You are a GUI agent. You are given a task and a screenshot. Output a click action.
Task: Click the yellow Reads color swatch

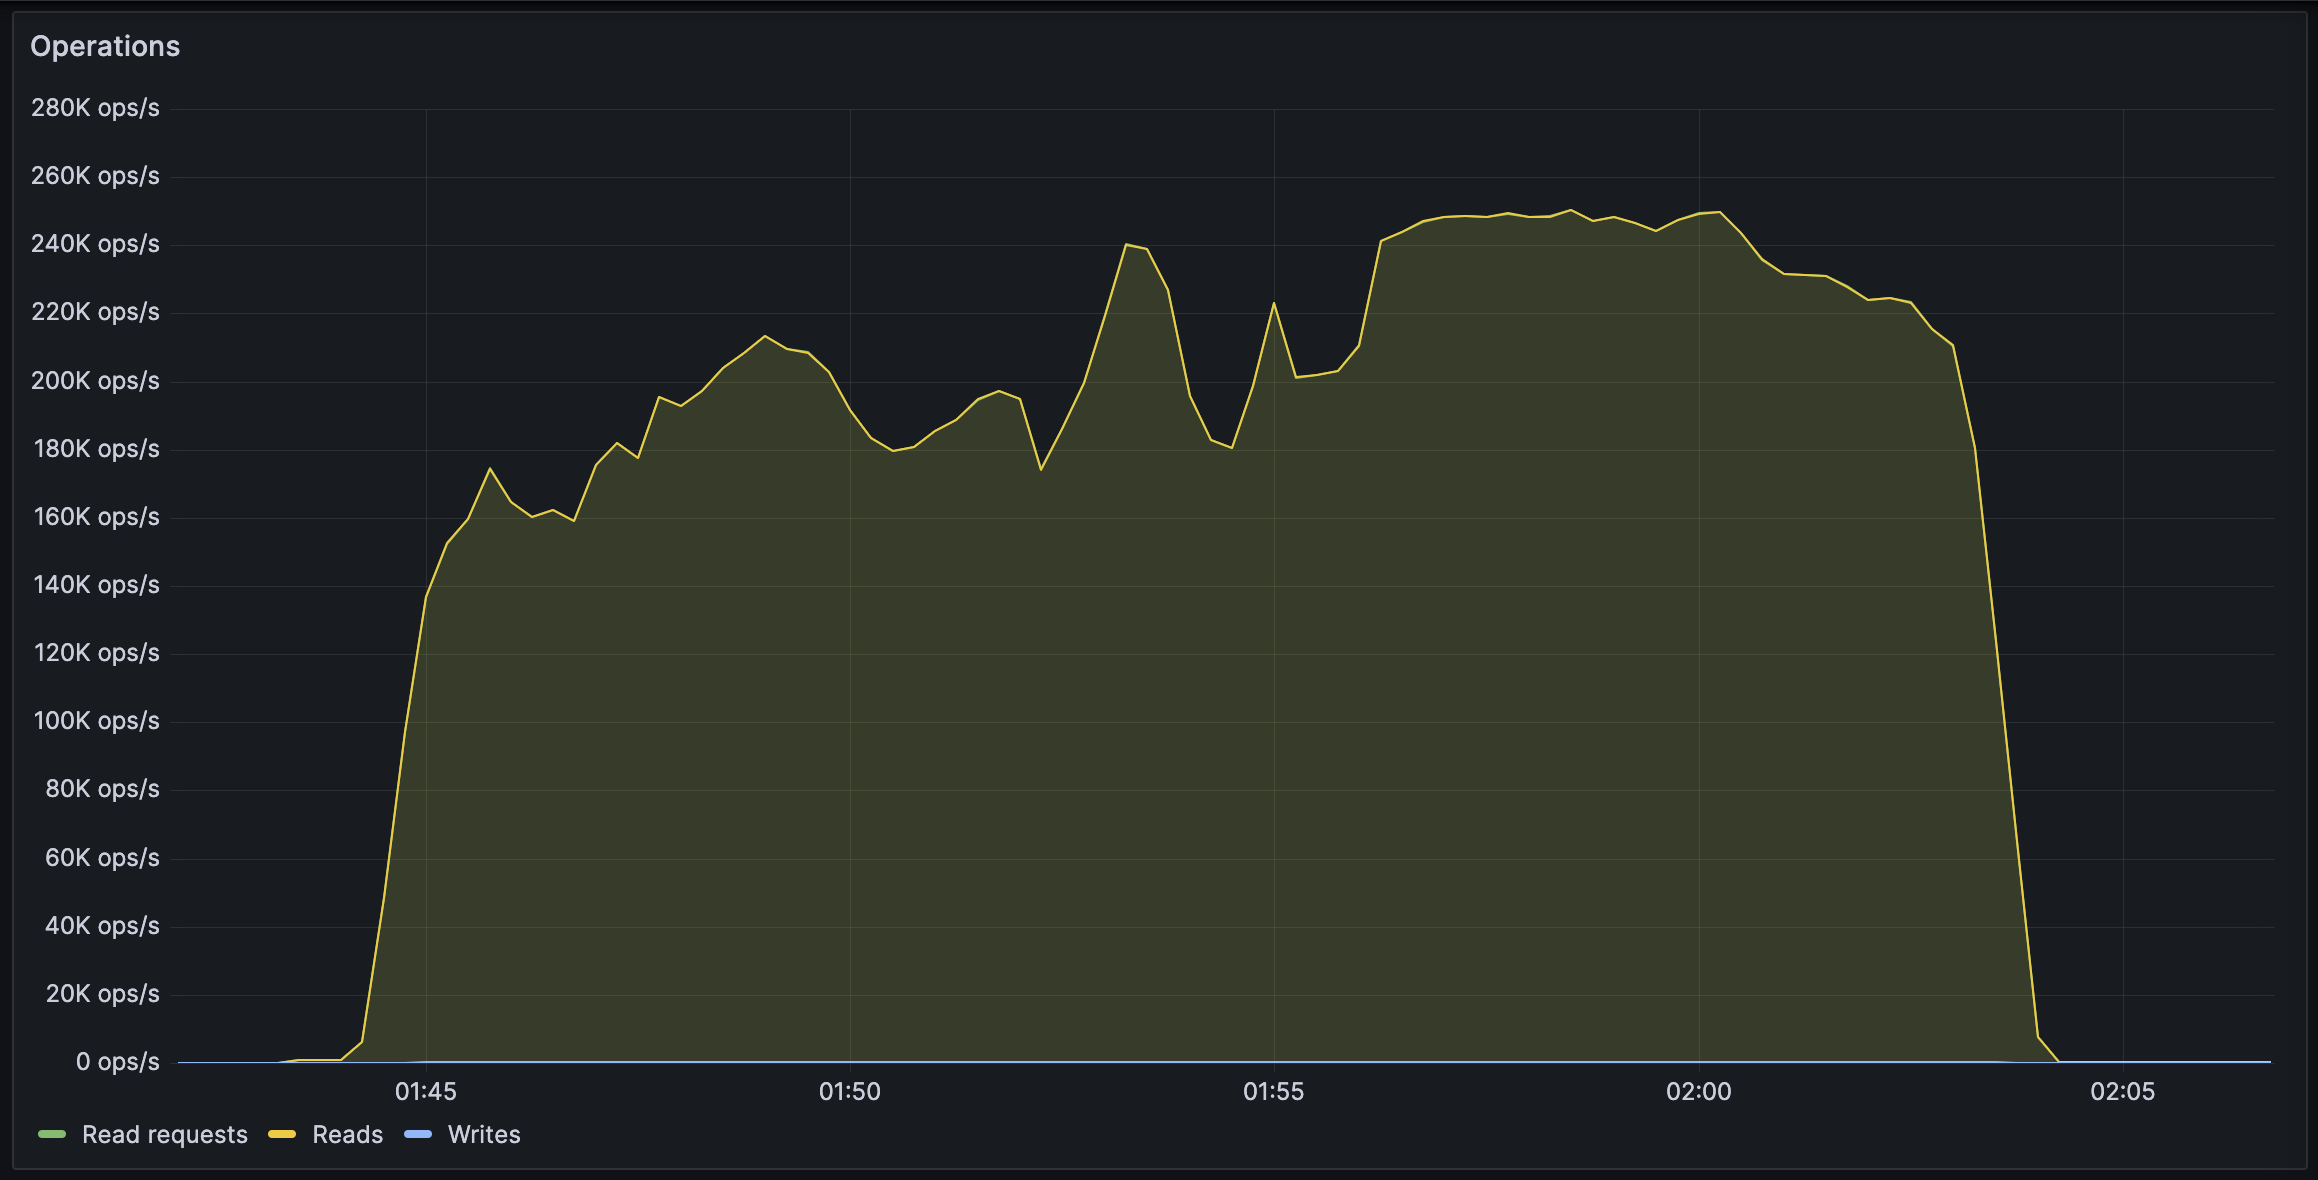(282, 1134)
